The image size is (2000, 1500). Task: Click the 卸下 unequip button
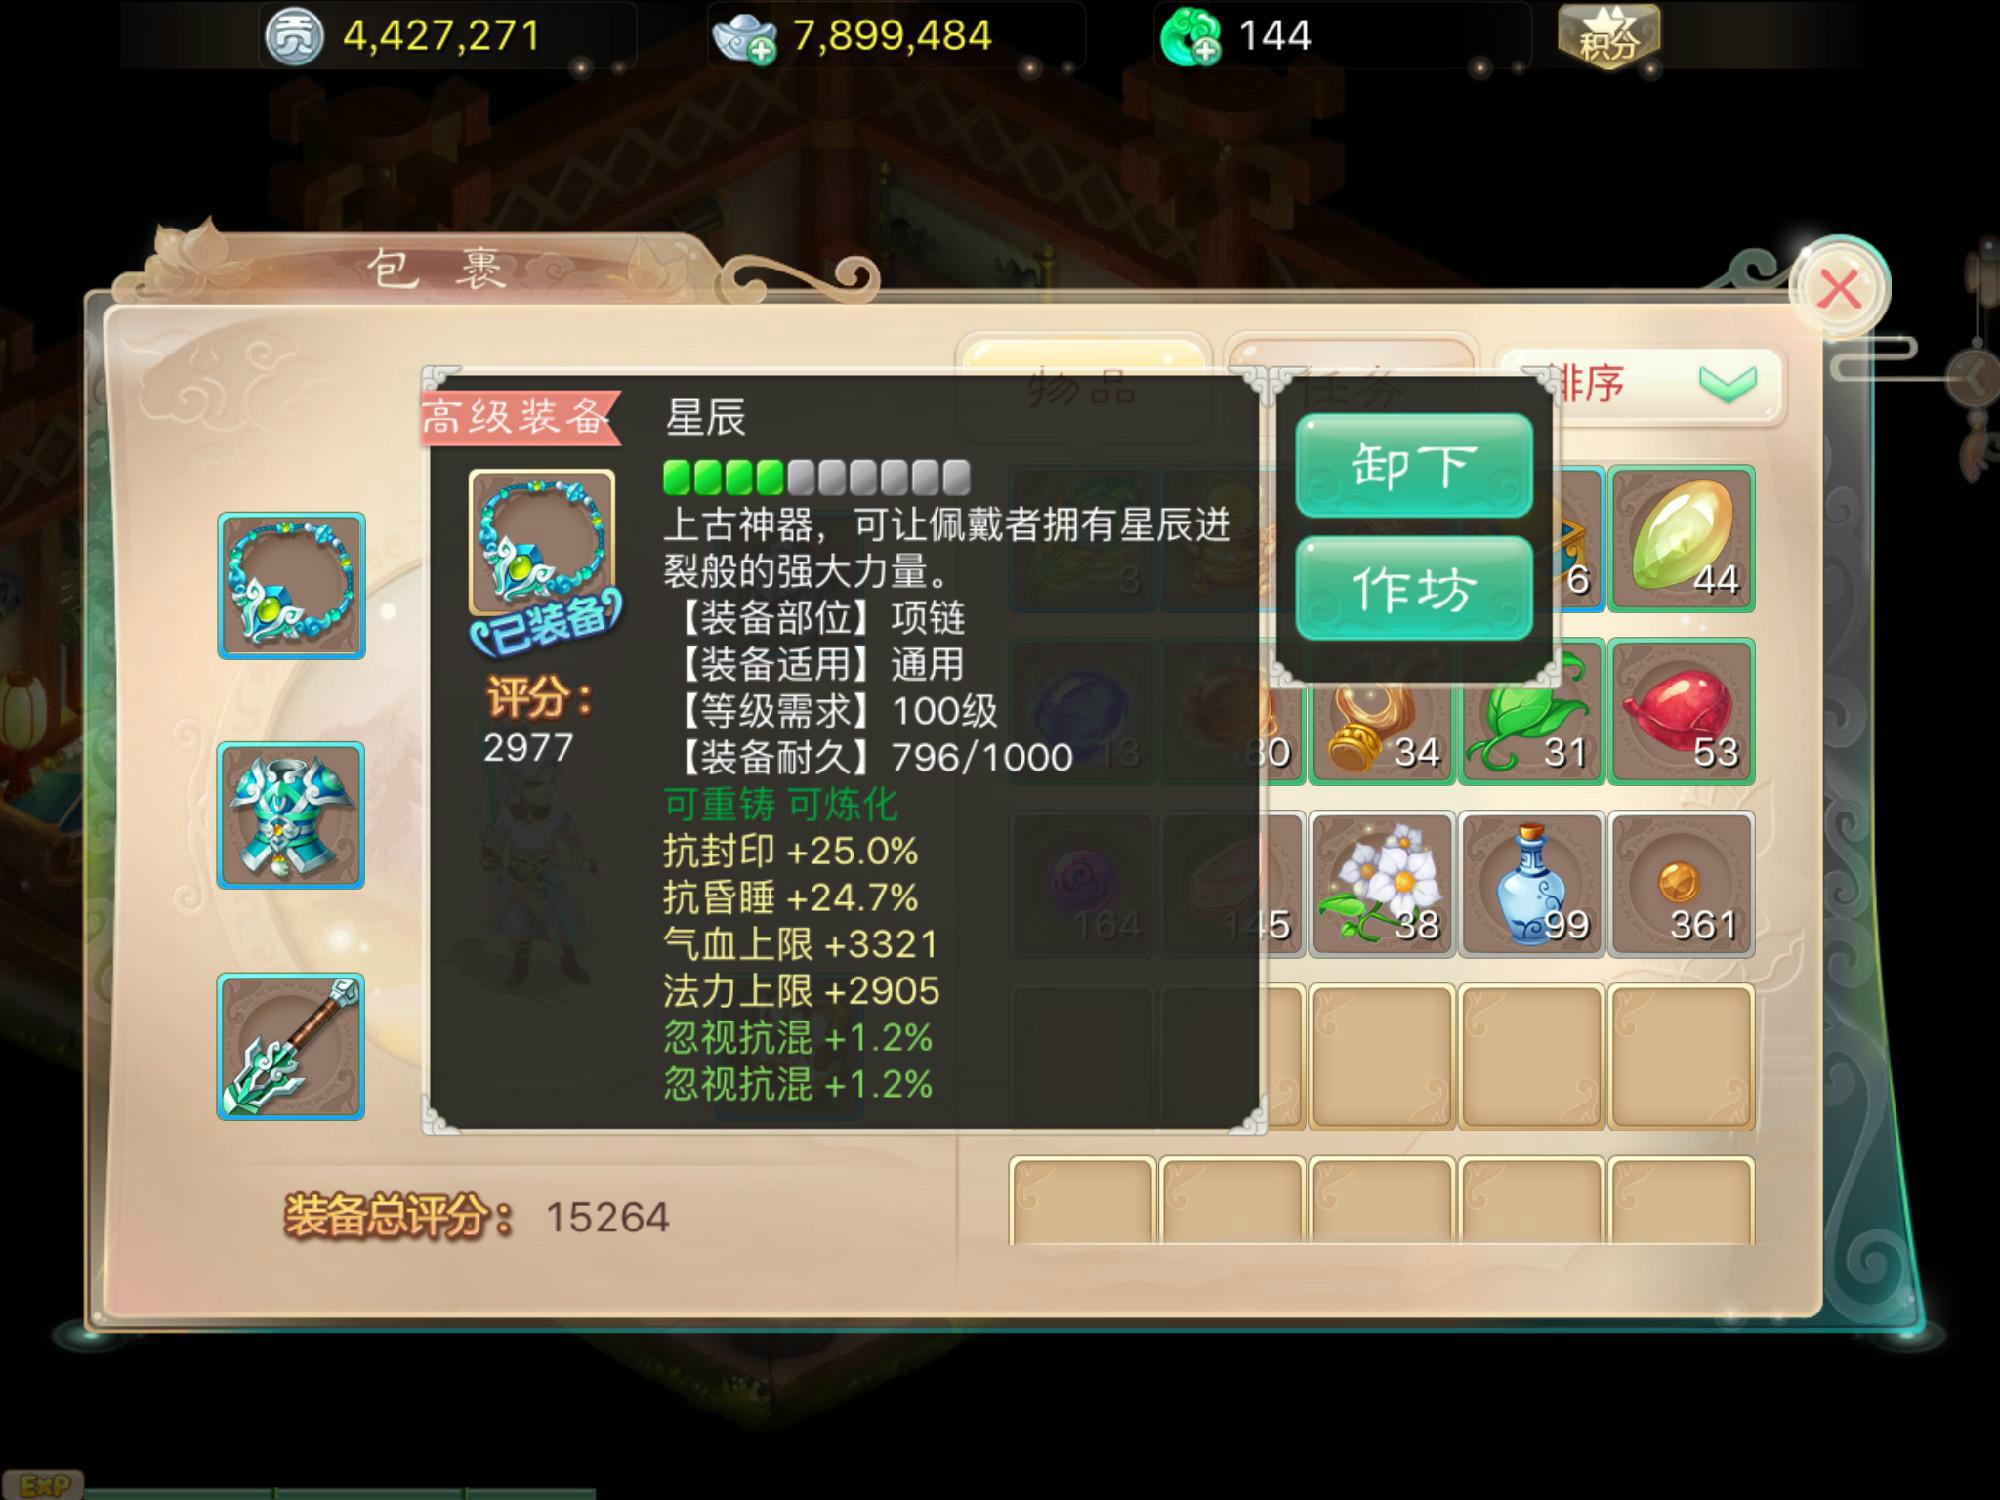coord(1414,466)
